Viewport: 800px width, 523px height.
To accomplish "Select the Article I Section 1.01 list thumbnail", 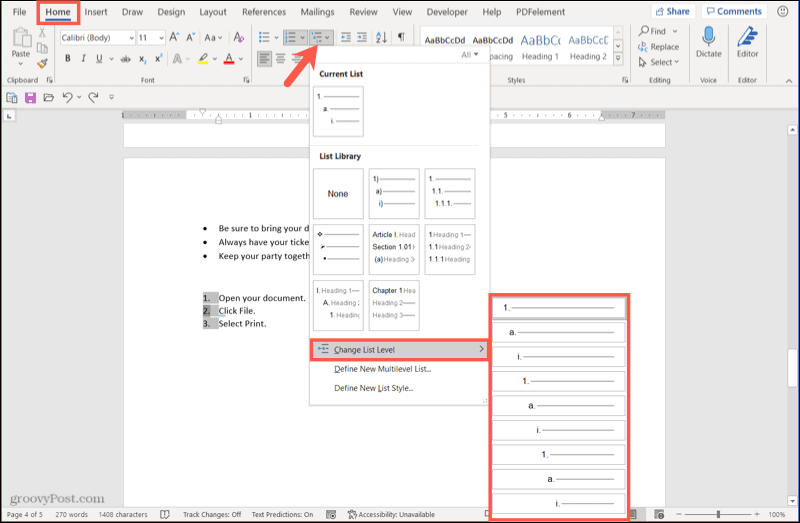I will coord(394,250).
